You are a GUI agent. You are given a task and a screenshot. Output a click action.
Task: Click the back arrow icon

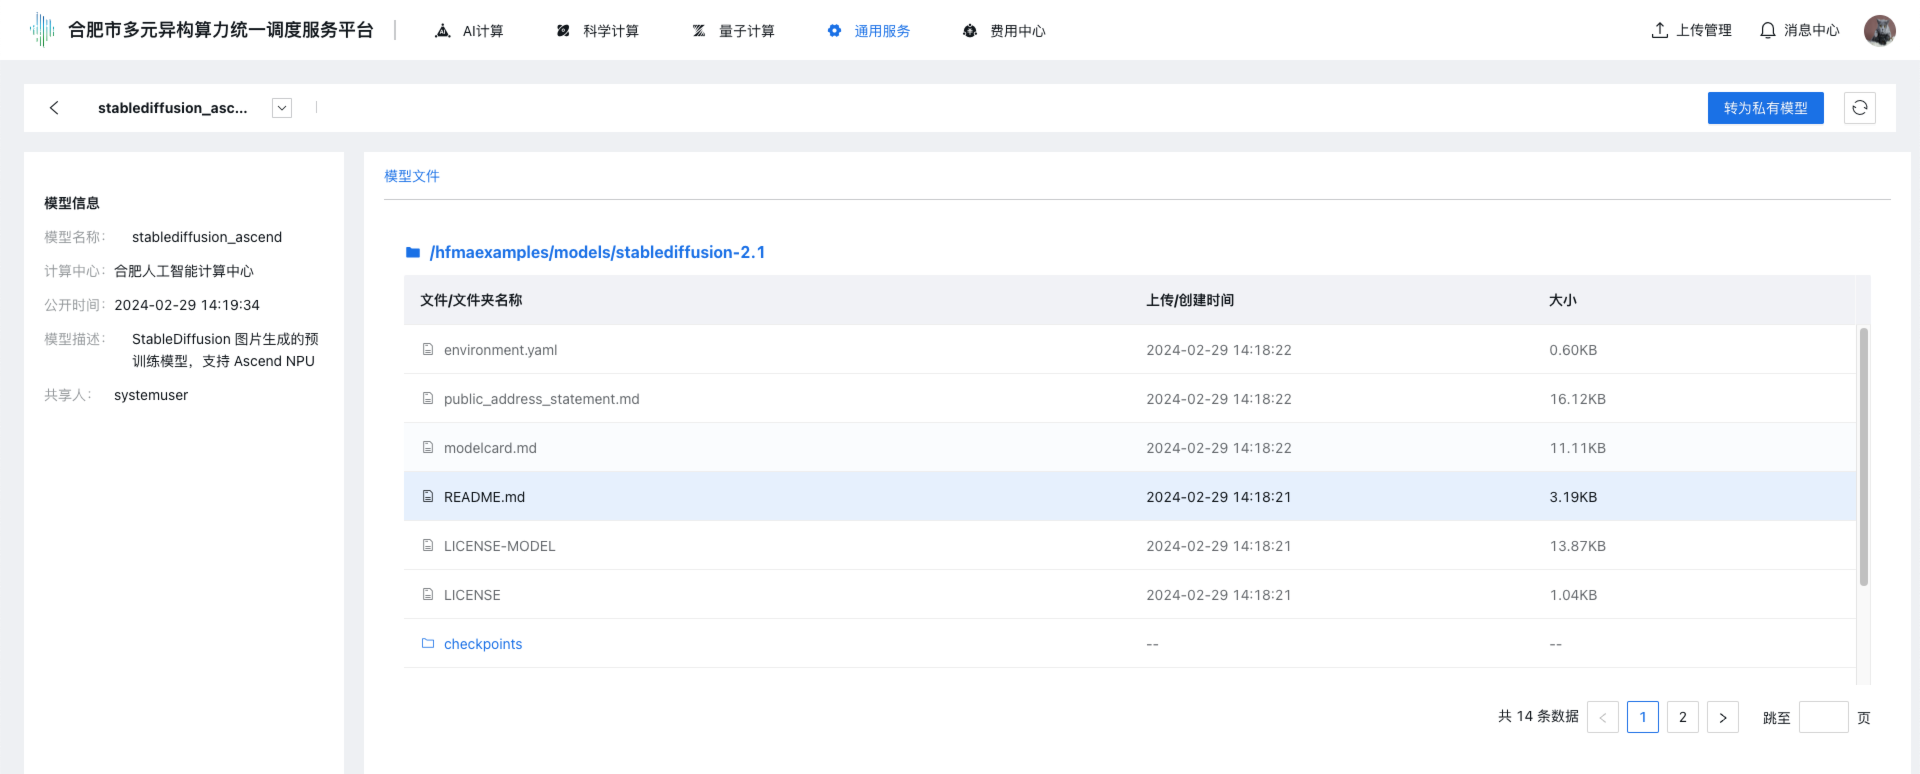54,108
